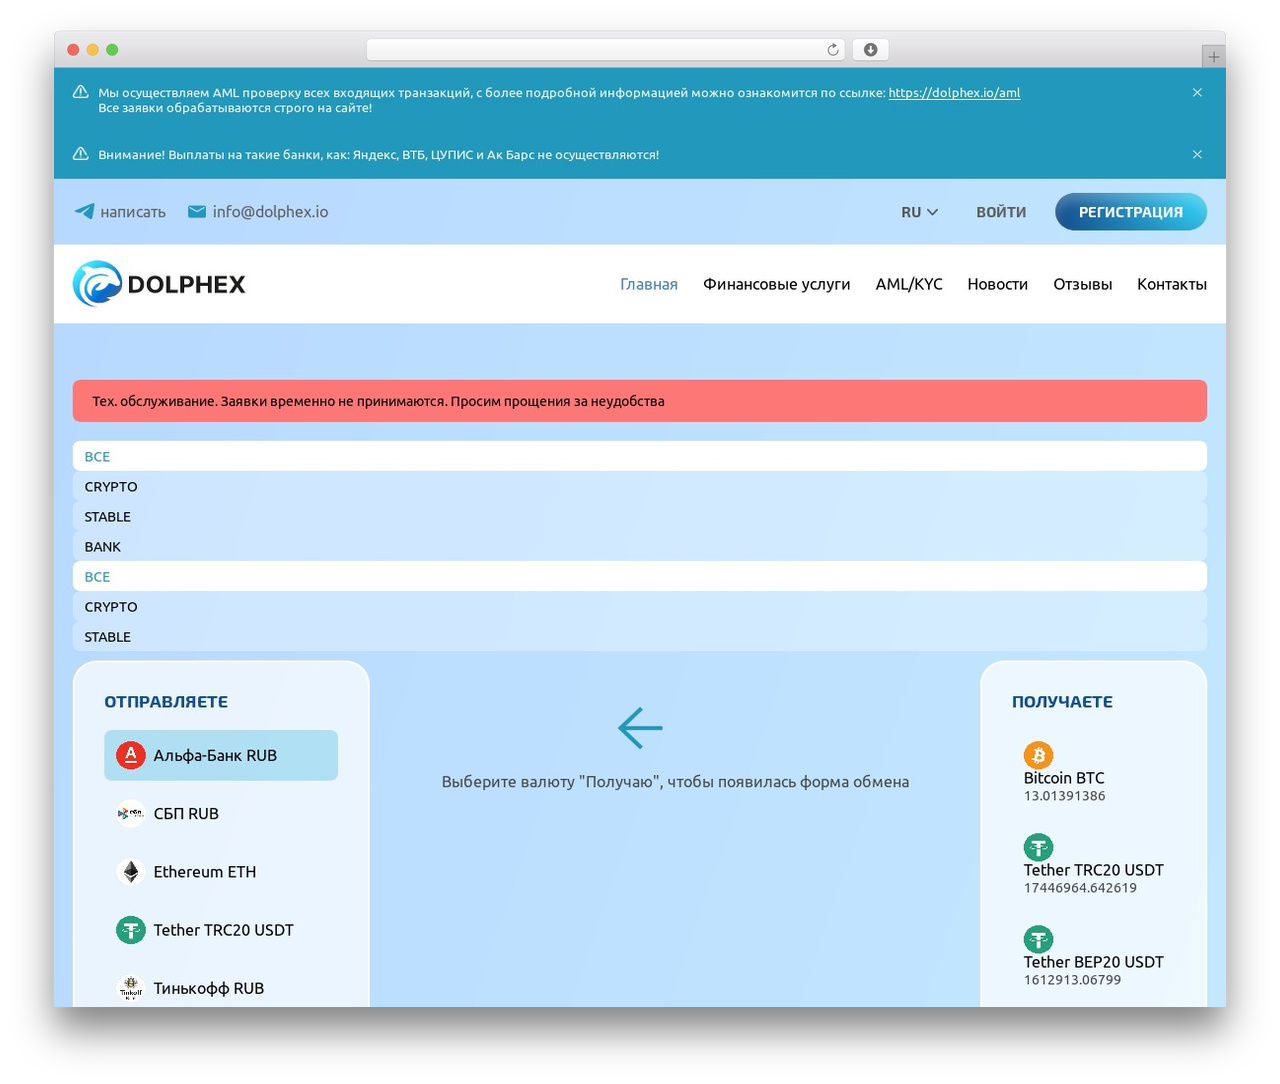Click the info@dolphex.io email link
1280x1084 pixels.
tap(270, 211)
